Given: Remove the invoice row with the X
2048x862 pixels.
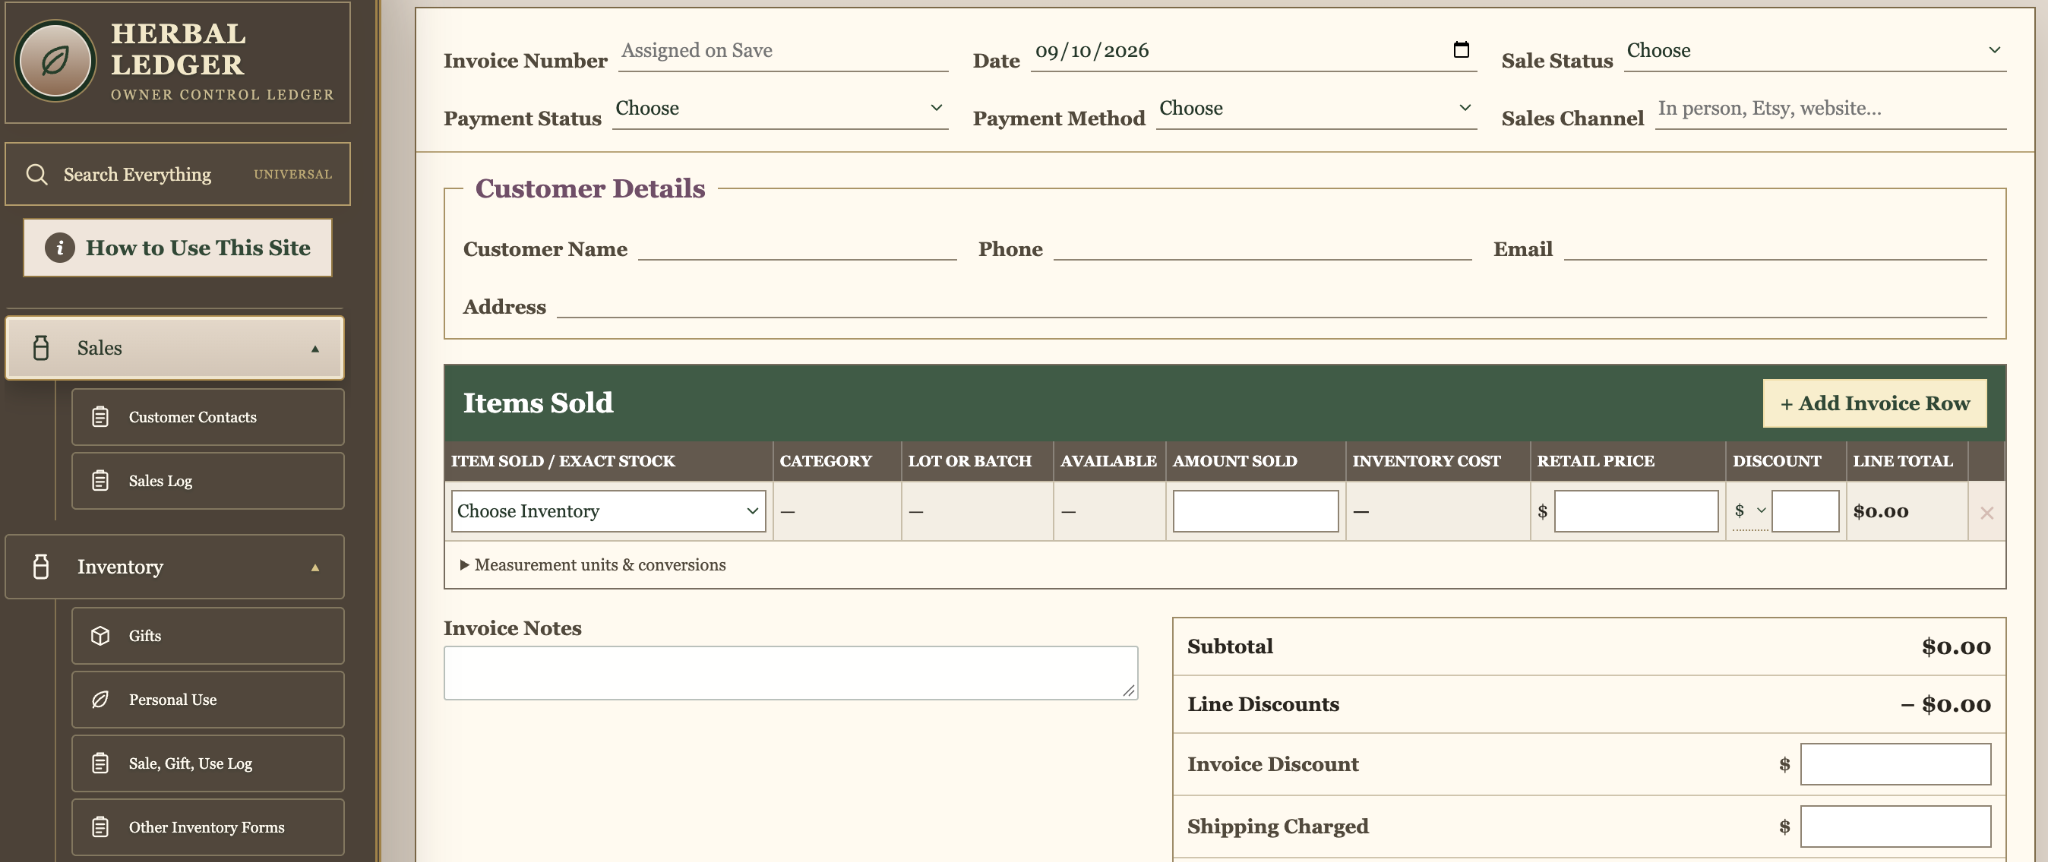Looking at the screenshot, I should [1987, 513].
